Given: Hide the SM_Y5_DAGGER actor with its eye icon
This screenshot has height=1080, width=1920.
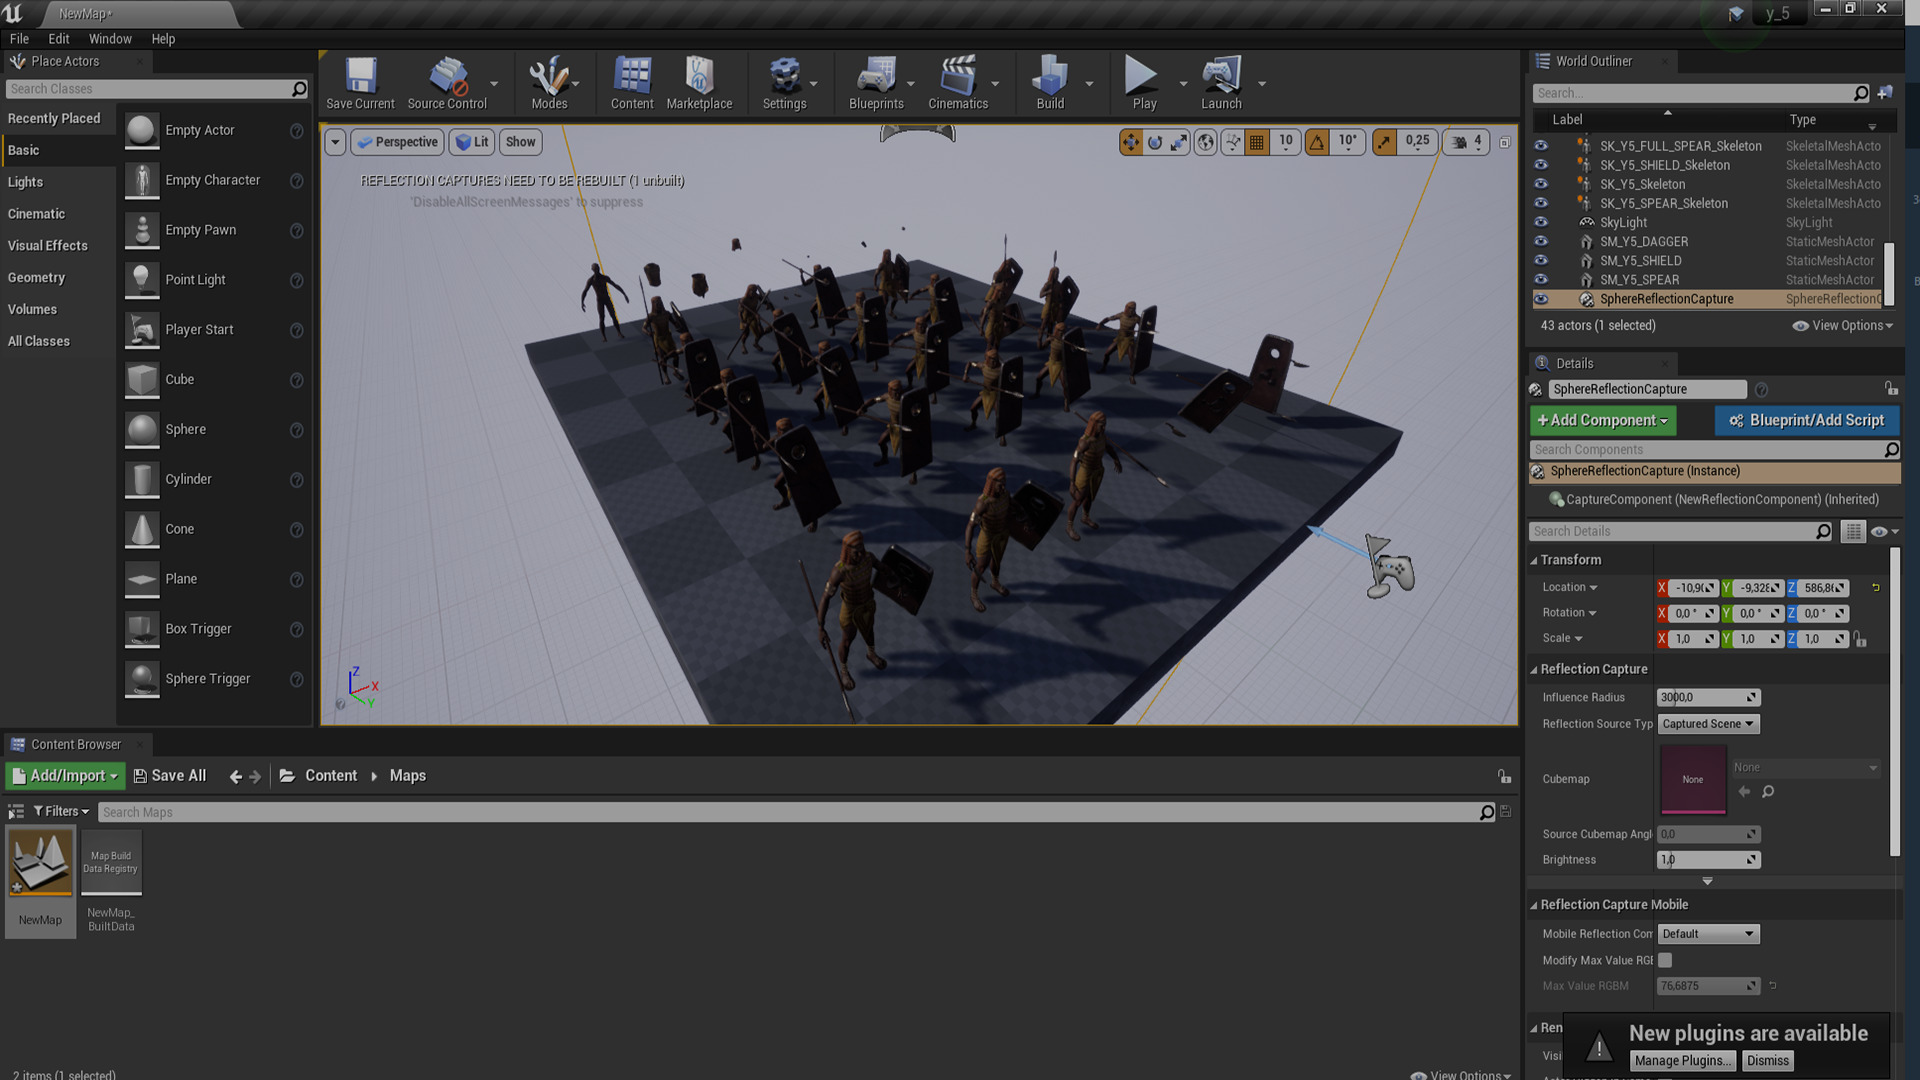Looking at the screenshot, I should pyautogui.click(x=1541, y=241).
